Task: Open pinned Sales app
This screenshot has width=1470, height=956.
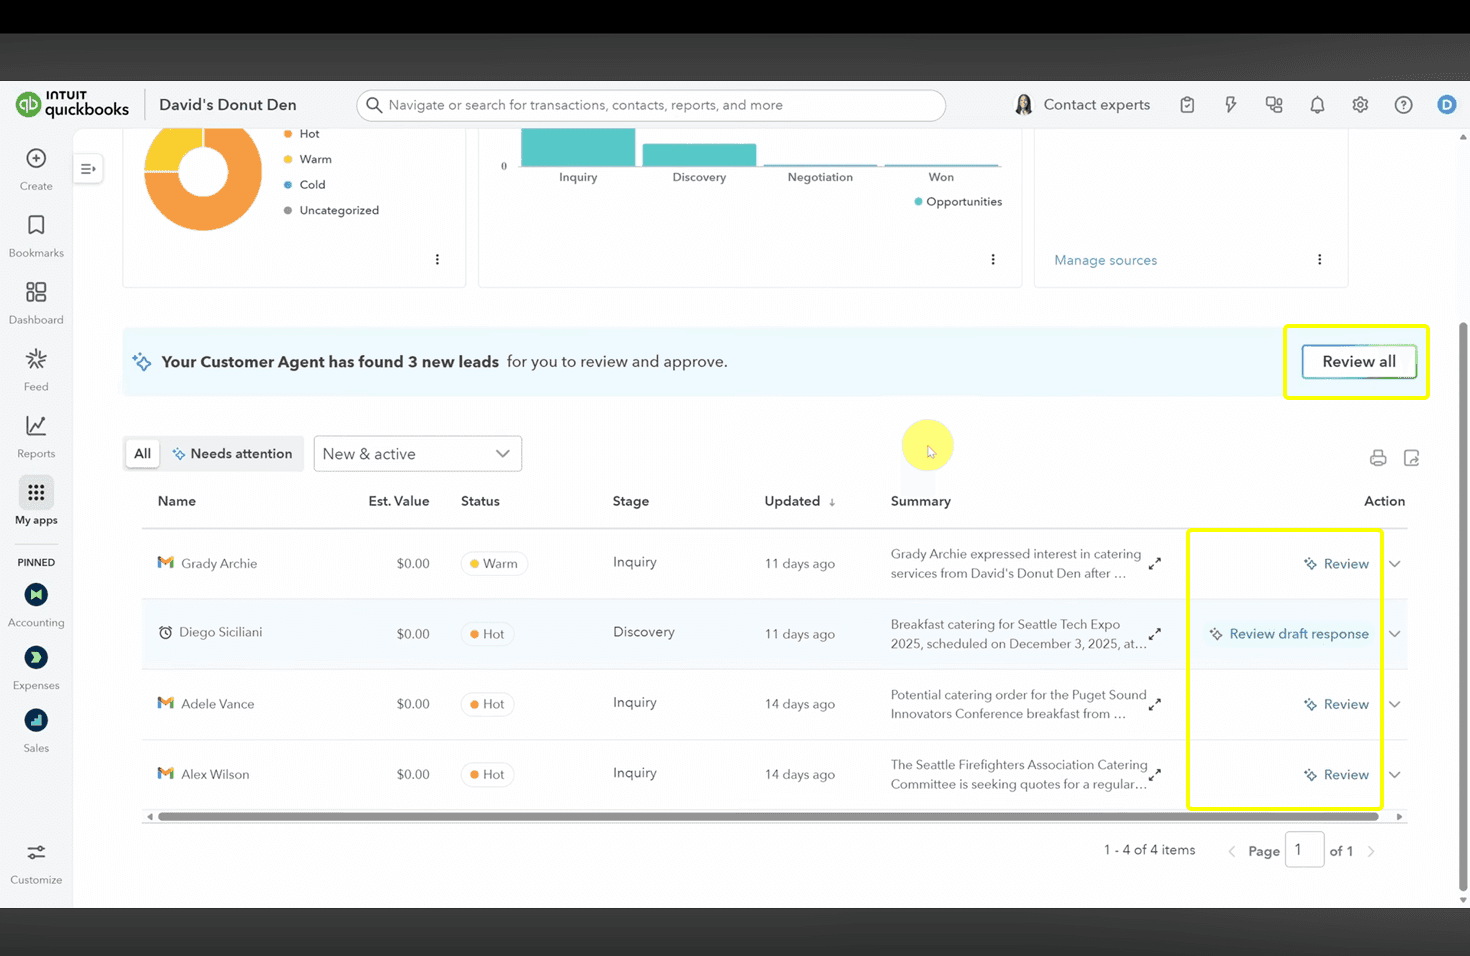Action: click(x=36, y=731)
